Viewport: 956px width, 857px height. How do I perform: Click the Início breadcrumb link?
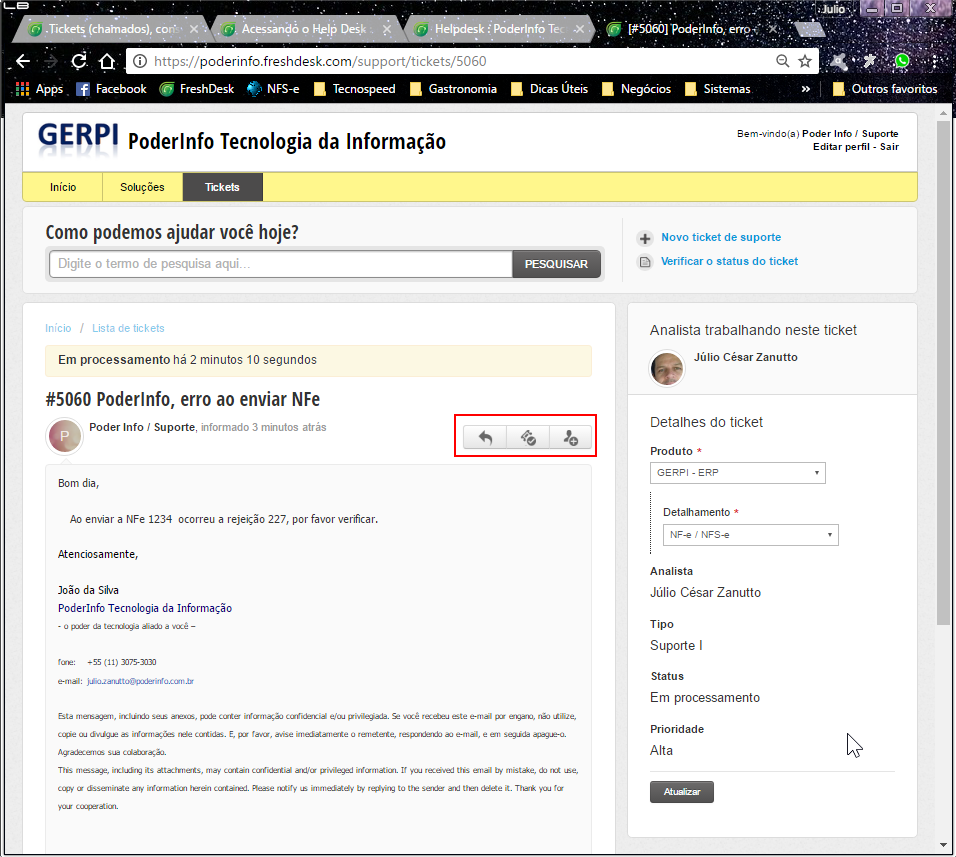58,328
